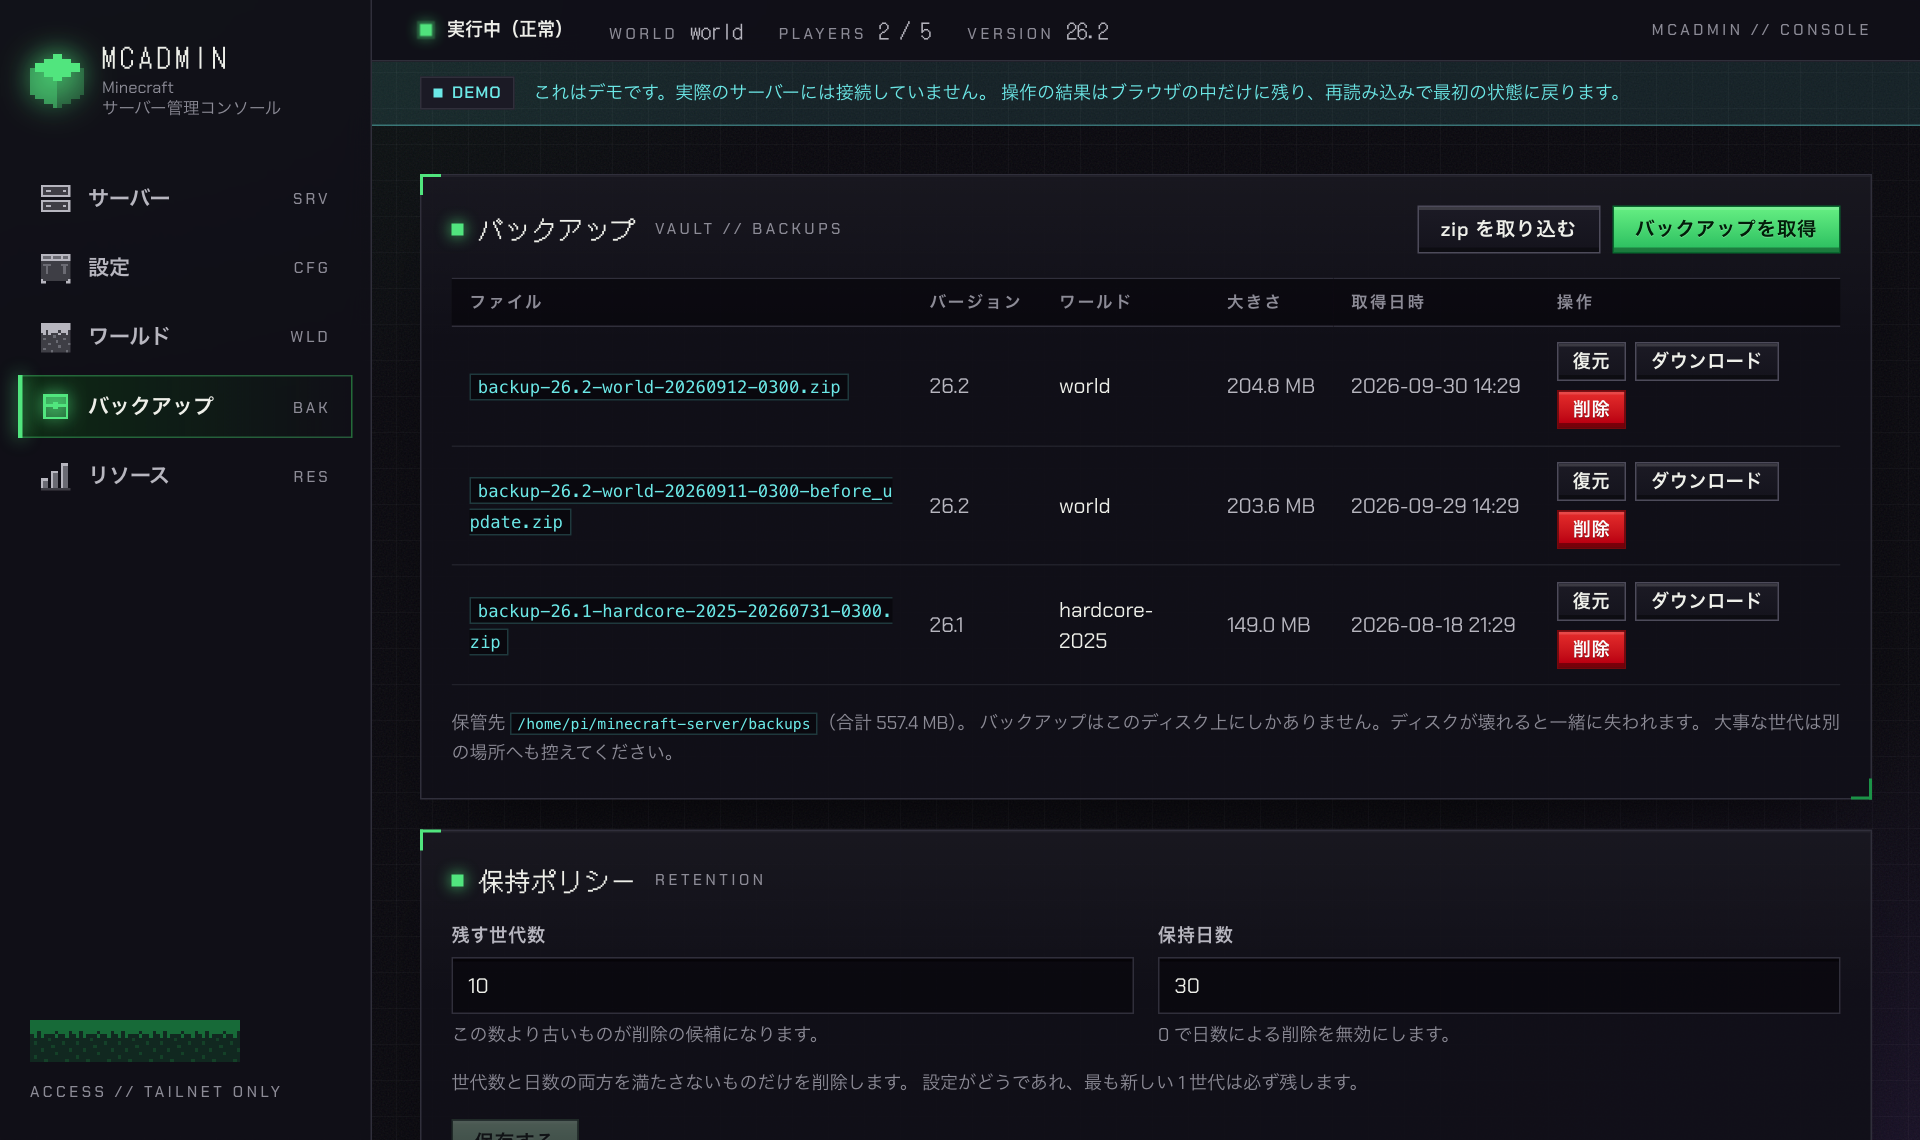1920x1140 pixels.
Task: Click the 実行中 (正常) status indicator
Action: pyautogui.click(x=490, y=30)
